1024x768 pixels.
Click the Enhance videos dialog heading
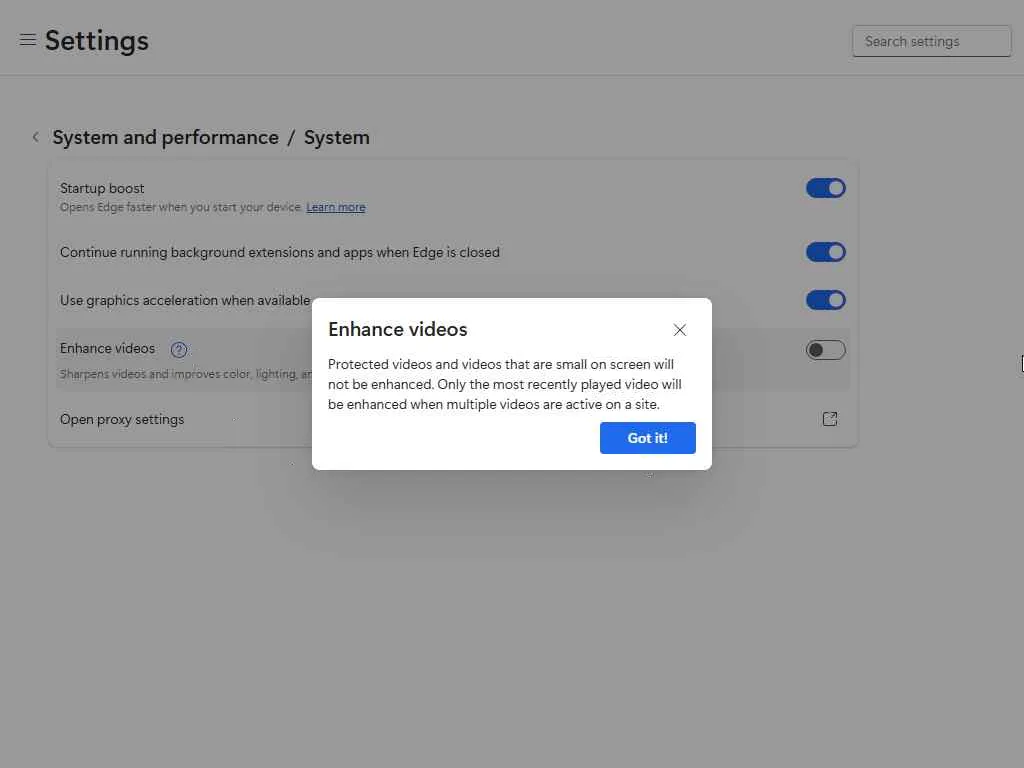pyautogui.click(x=398, y=329)
